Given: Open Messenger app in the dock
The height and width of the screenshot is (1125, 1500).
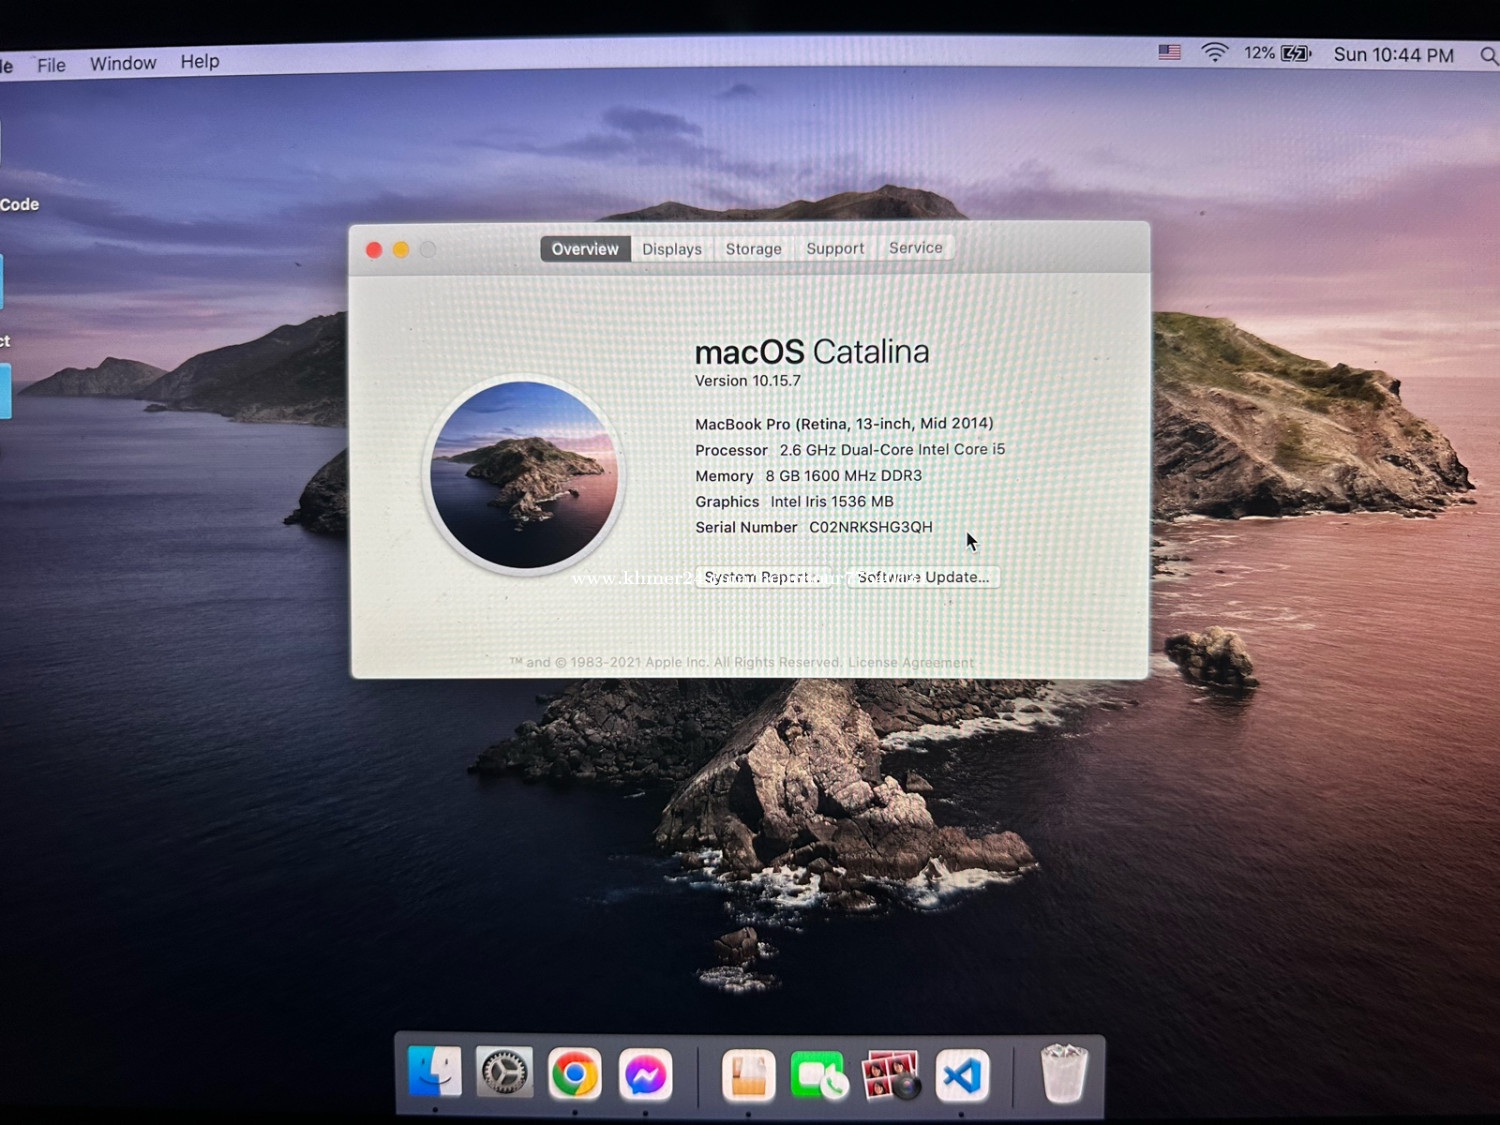Looking at the screenshot, I should click(x=645, y=1075).
